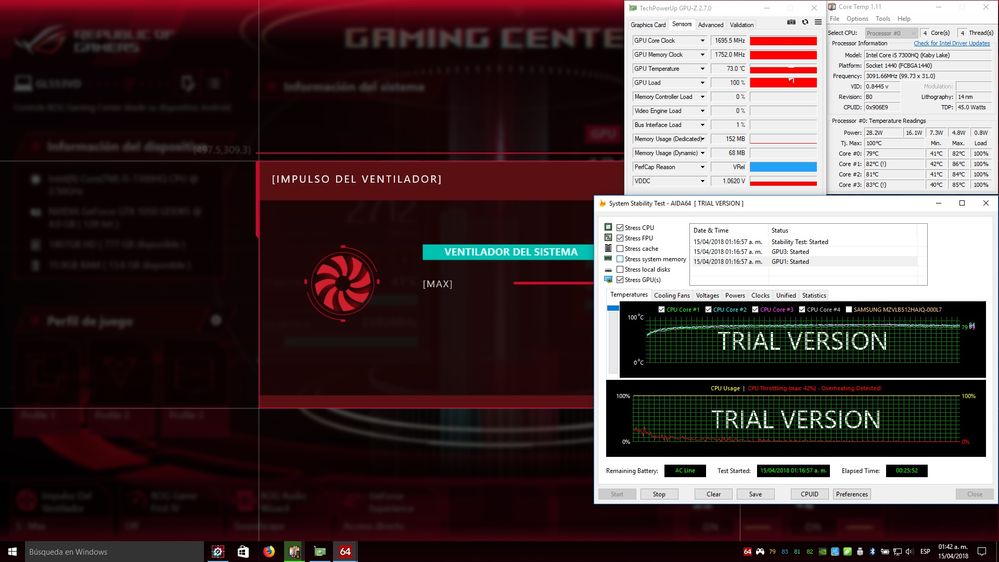Click Save button in AIDA64
Viewport: 999px width, 562px height.
click(x=755, y=494)
